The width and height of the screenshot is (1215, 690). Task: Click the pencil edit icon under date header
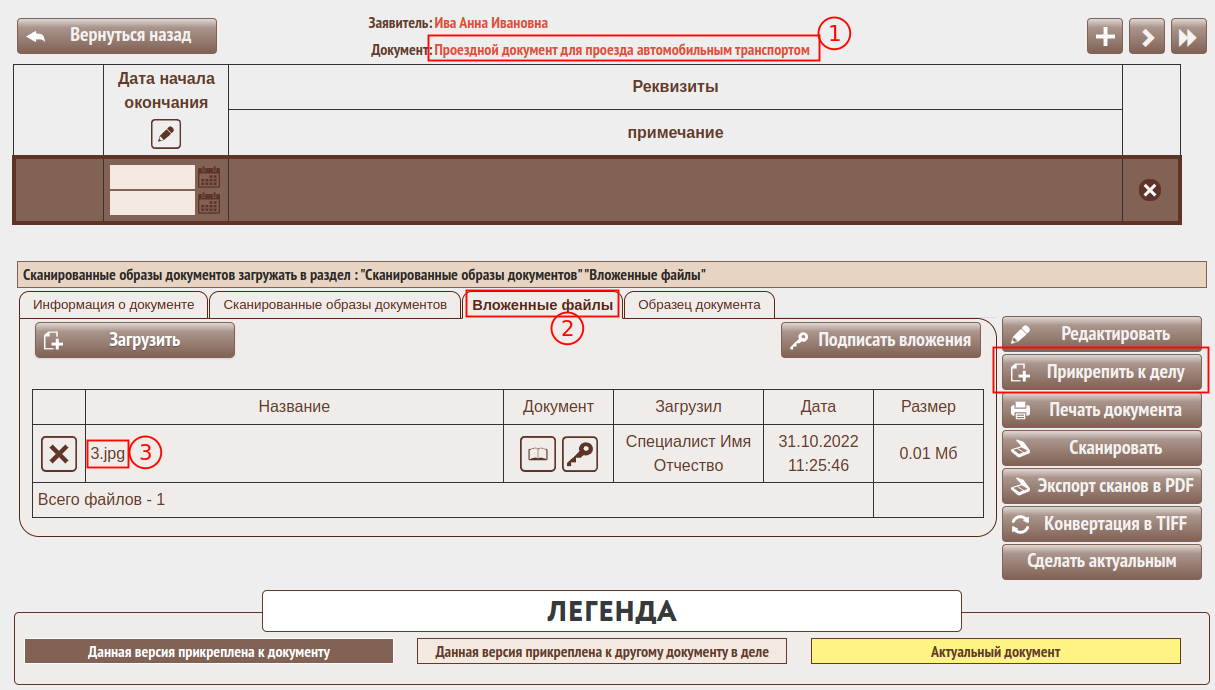(x=166, y=133)
